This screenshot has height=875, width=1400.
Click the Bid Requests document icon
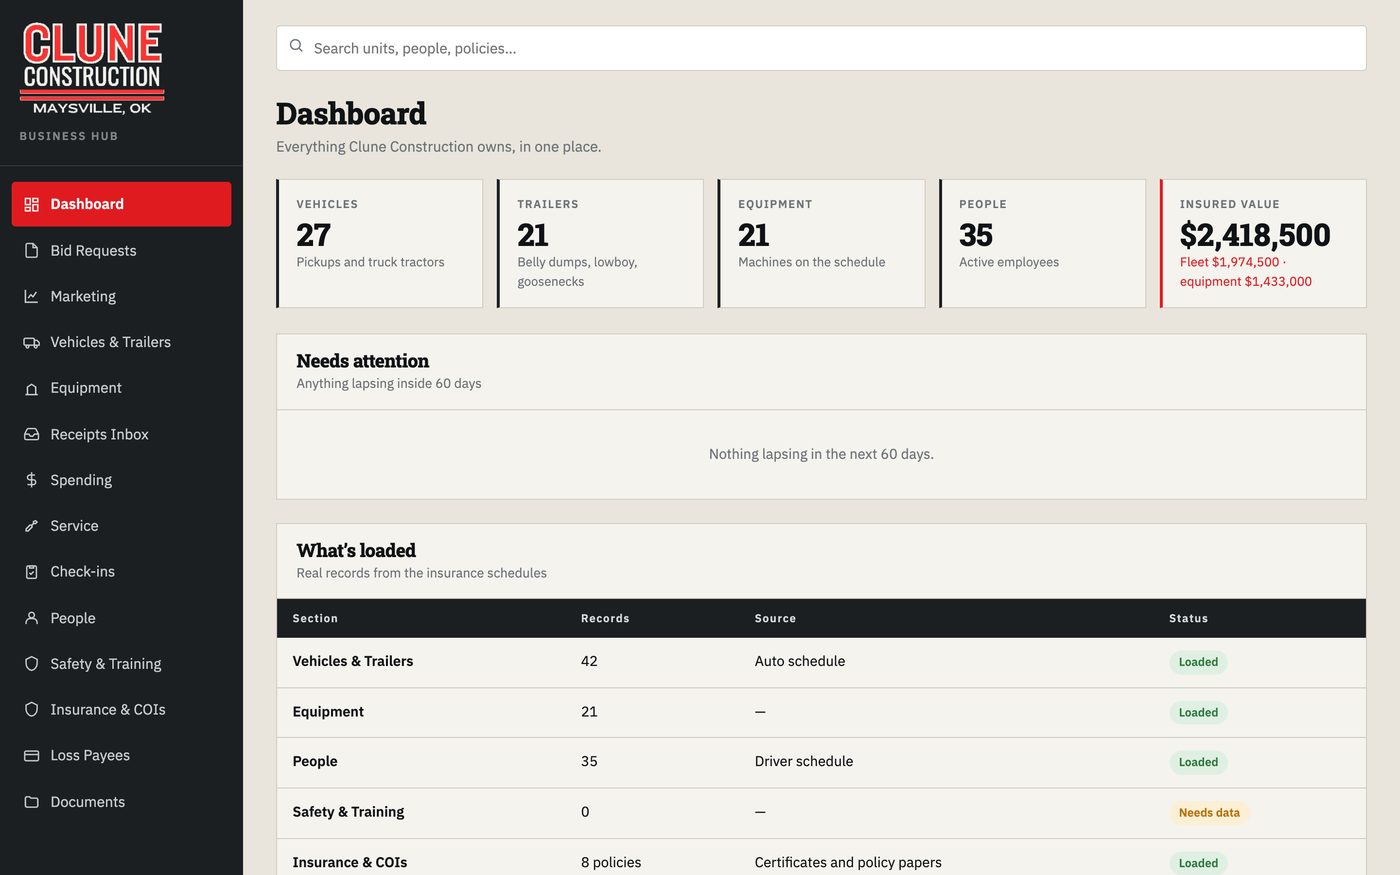tap(31, 250)
